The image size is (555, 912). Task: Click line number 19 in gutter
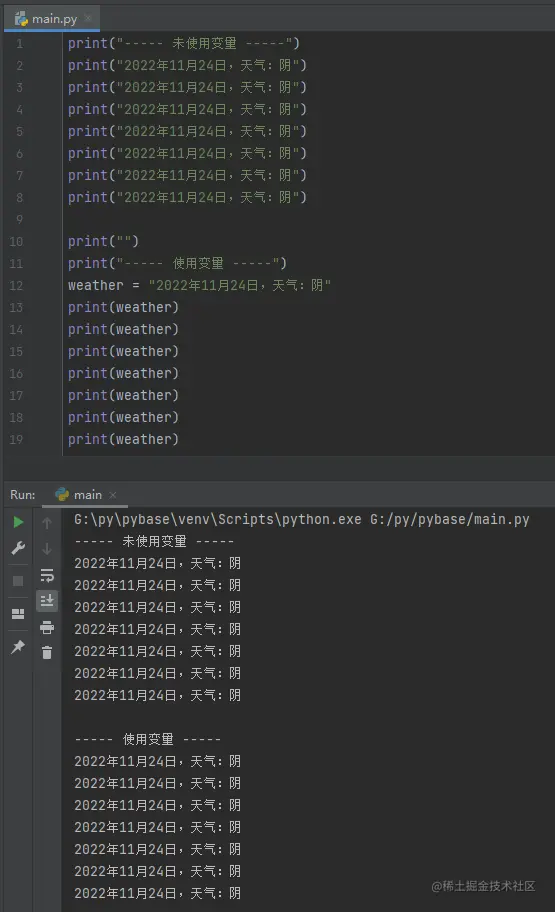(16, 440)
